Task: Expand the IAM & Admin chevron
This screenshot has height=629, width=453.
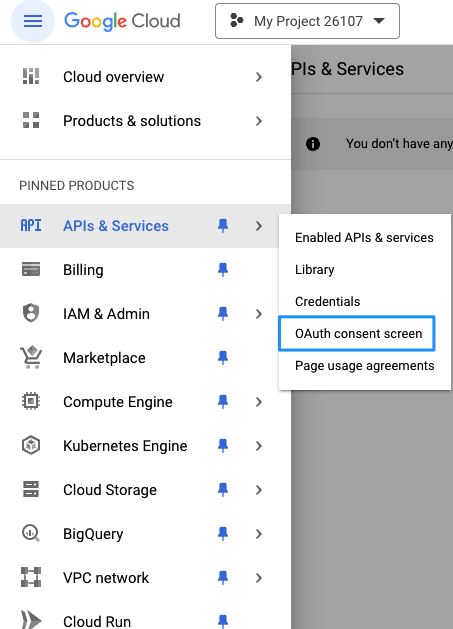Action: (259, 314)
